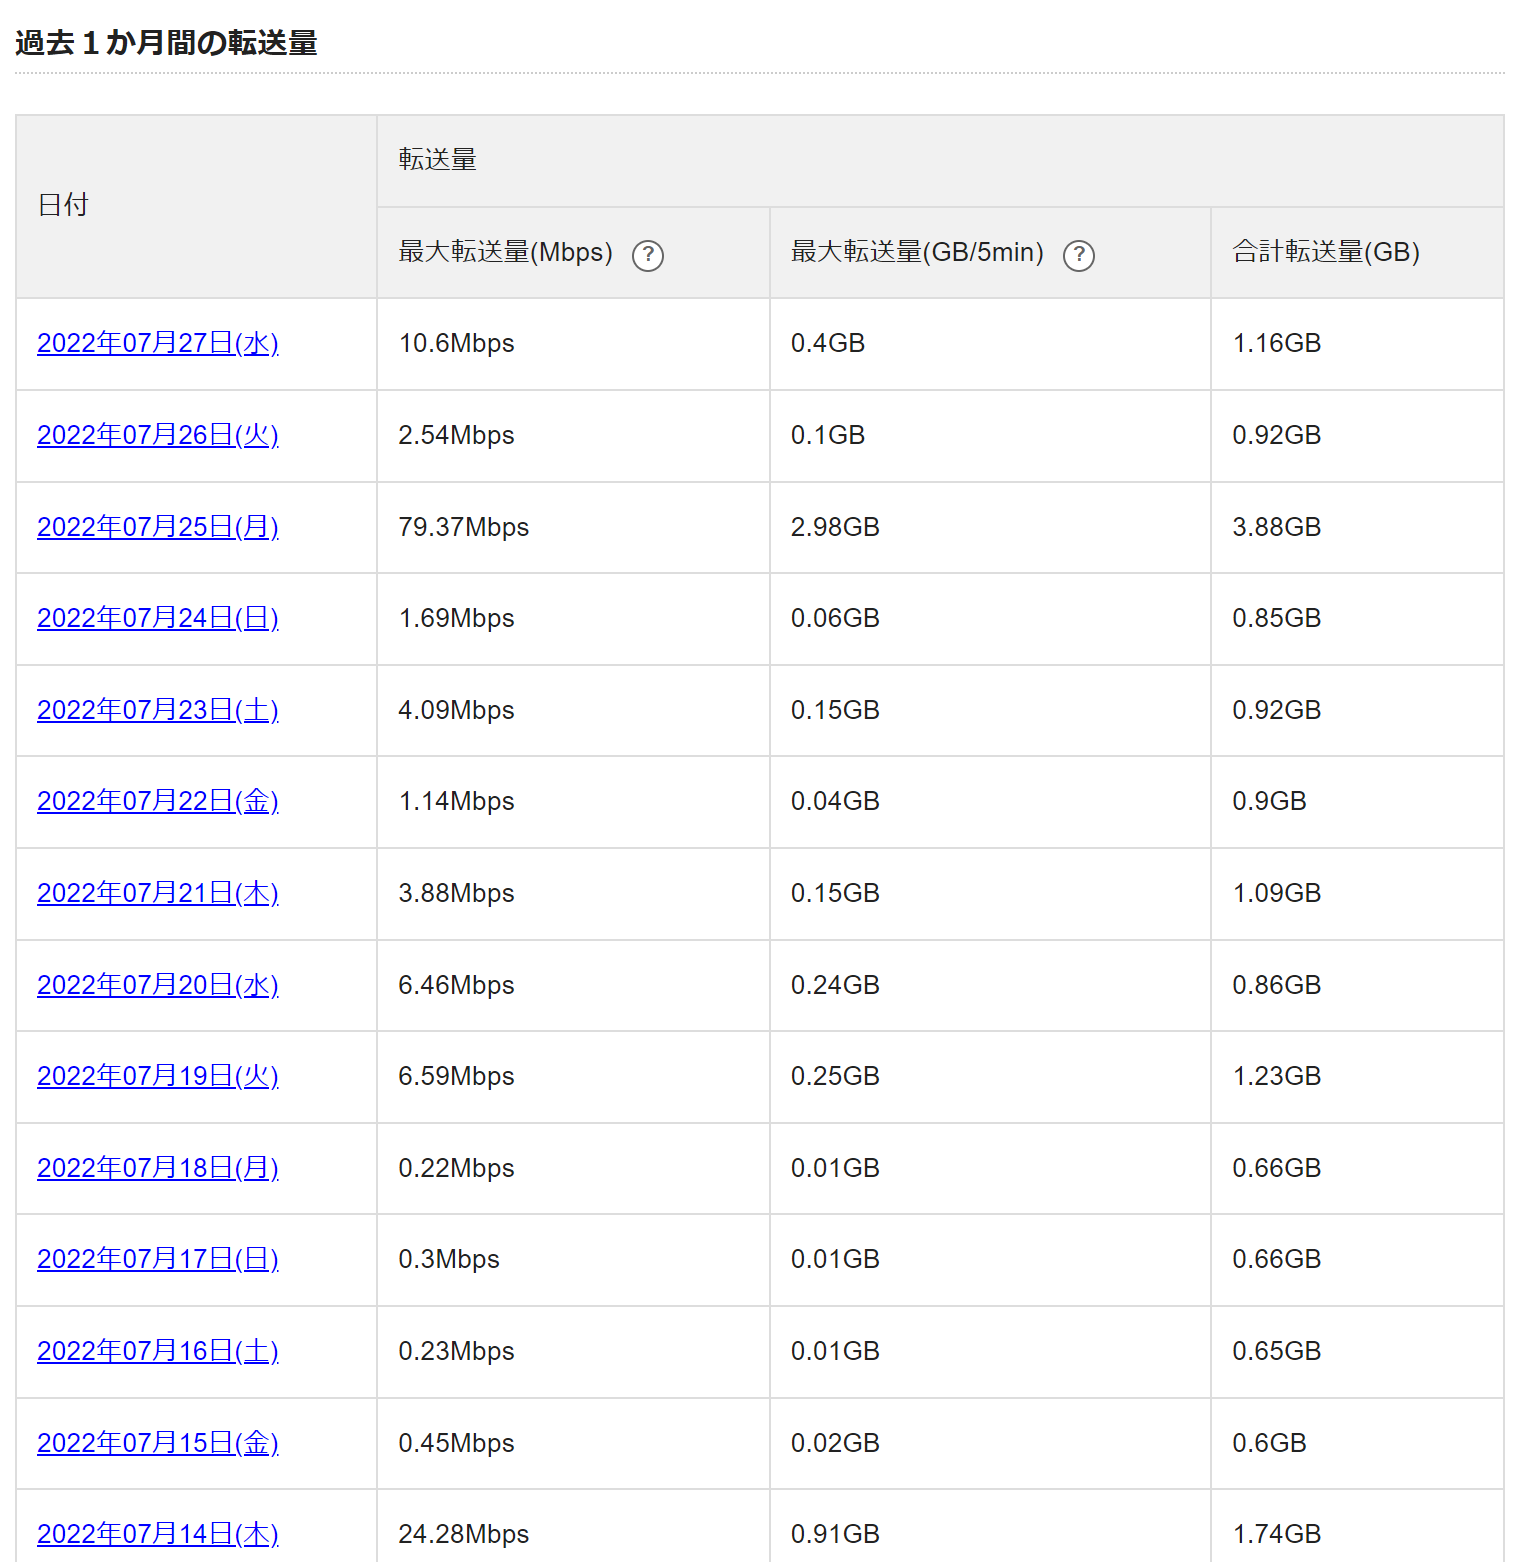
Task: Open the 2022年07月14日(木) date link
Action: click(x=158, y=1534)
